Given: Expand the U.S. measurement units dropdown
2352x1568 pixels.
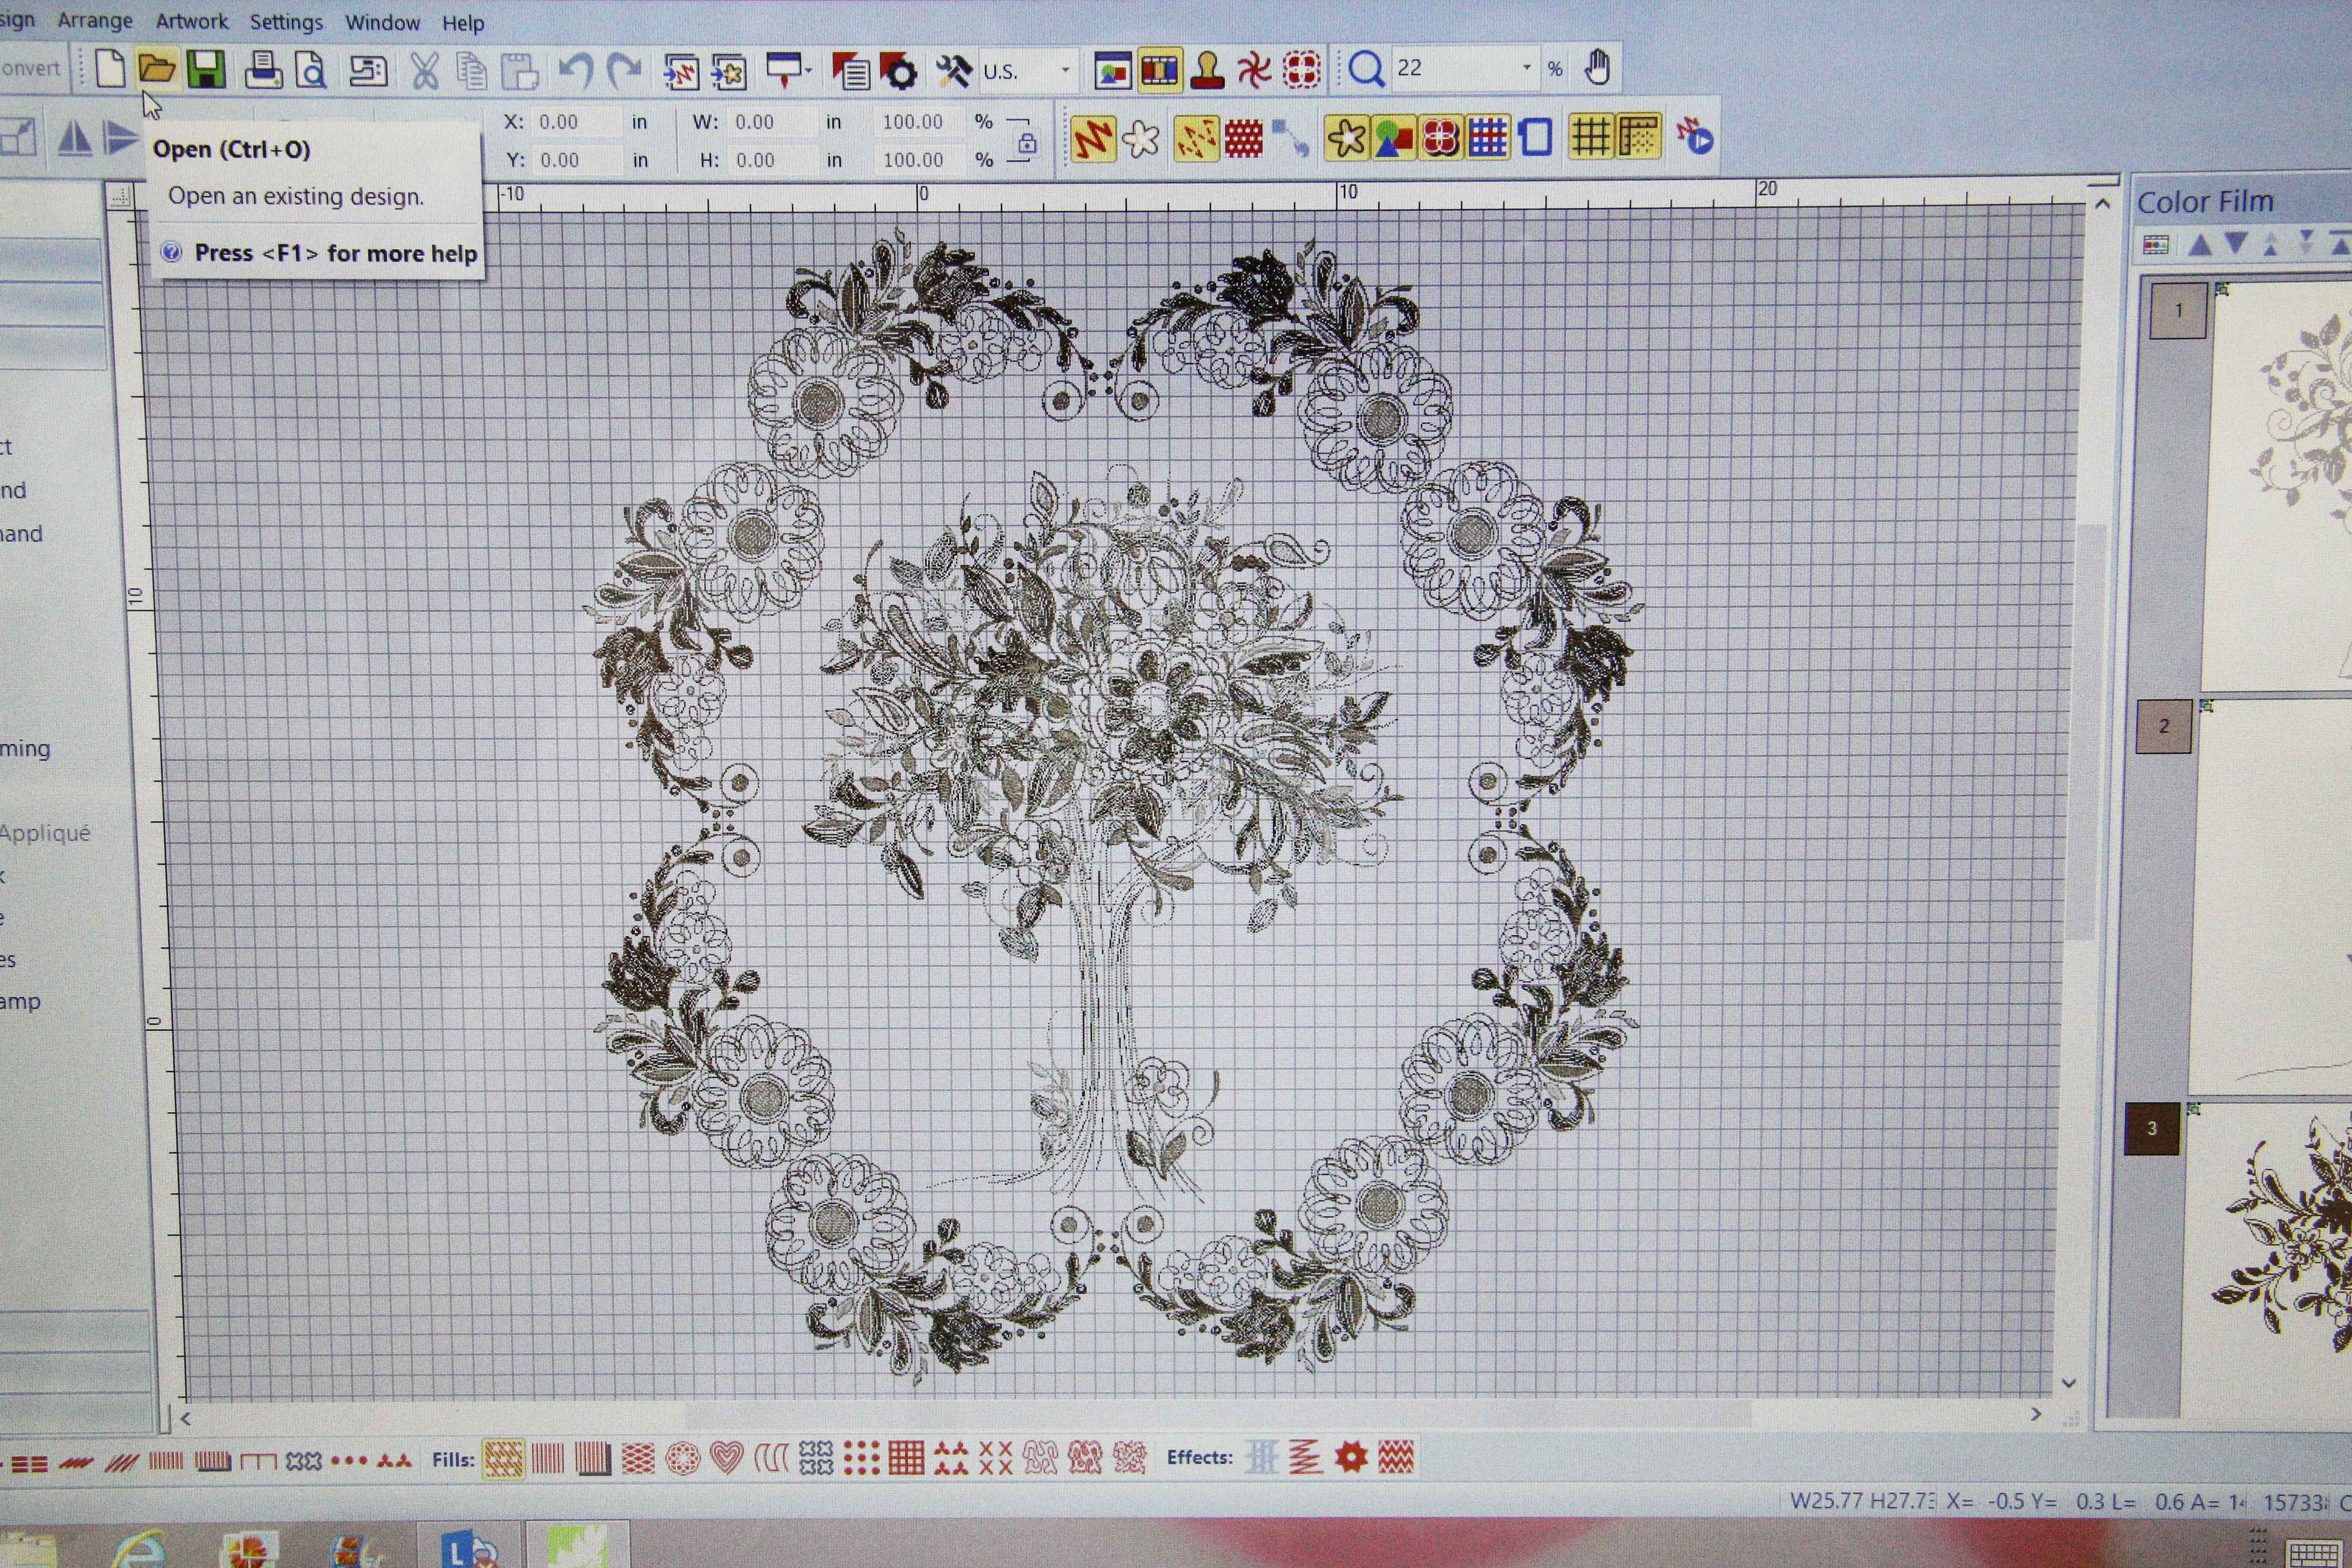Looking at the screenshot, I should [1065, 70].
